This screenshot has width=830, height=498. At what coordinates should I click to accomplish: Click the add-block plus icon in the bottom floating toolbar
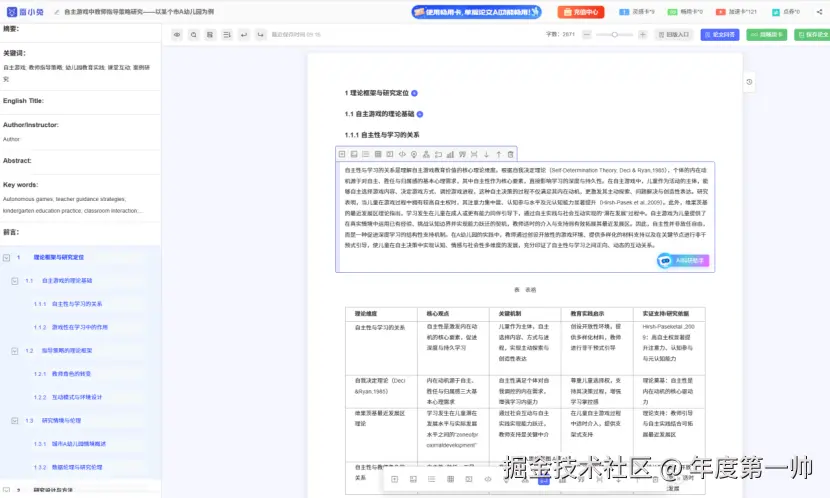[394, 479]
